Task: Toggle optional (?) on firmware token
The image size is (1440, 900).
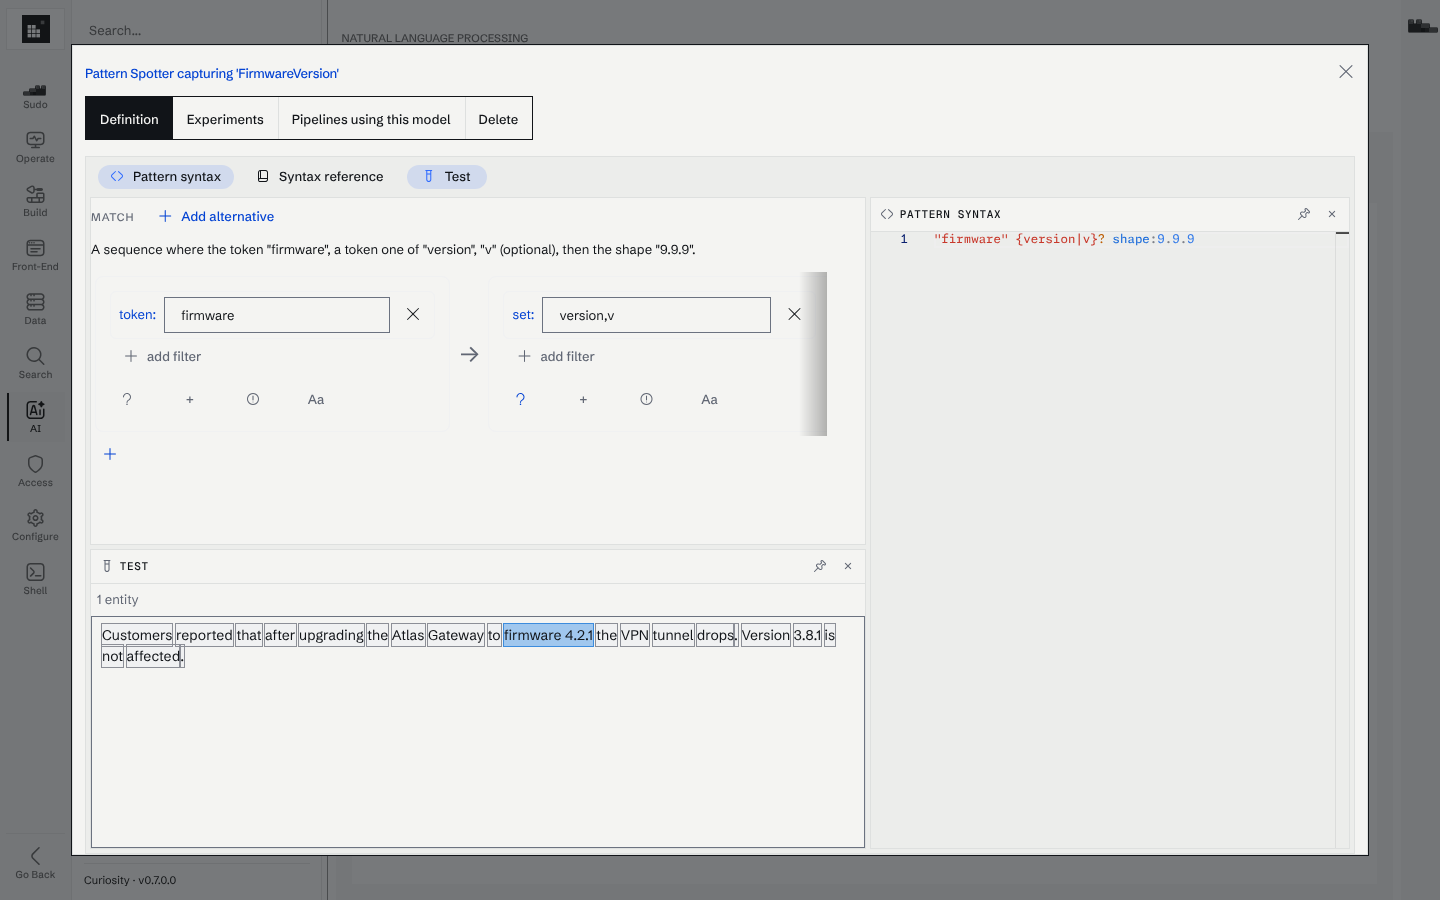Action: 127,399
